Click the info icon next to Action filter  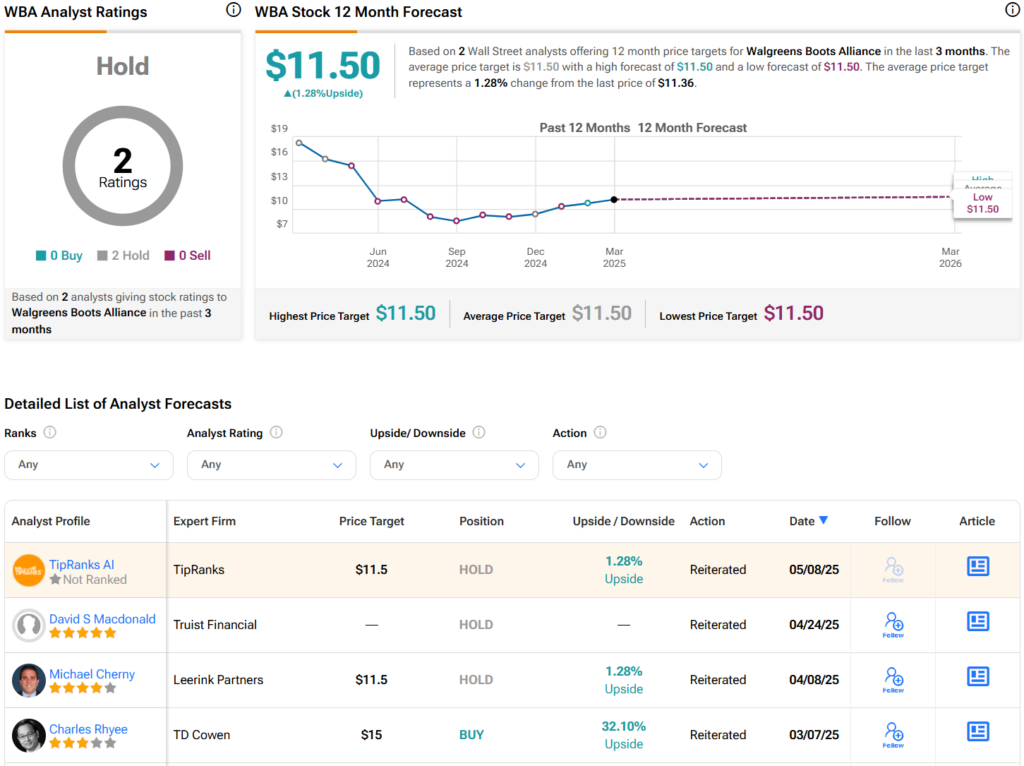(x=600, y=432)
